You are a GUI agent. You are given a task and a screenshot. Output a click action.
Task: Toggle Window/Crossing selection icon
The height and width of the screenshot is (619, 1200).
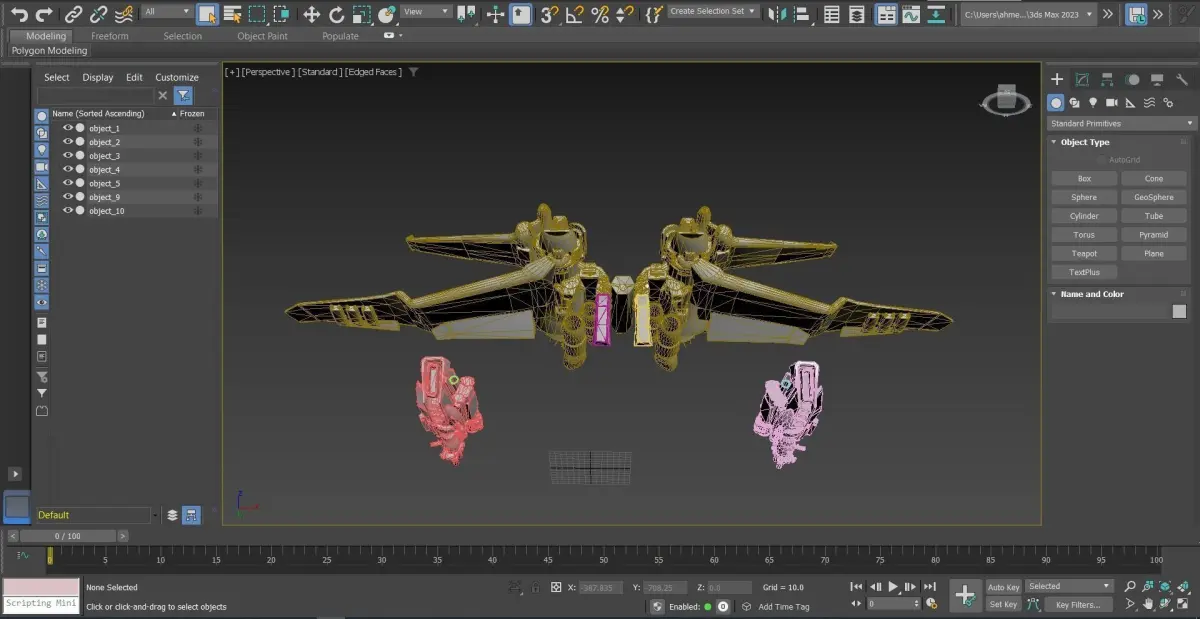(x=282, y=14)
